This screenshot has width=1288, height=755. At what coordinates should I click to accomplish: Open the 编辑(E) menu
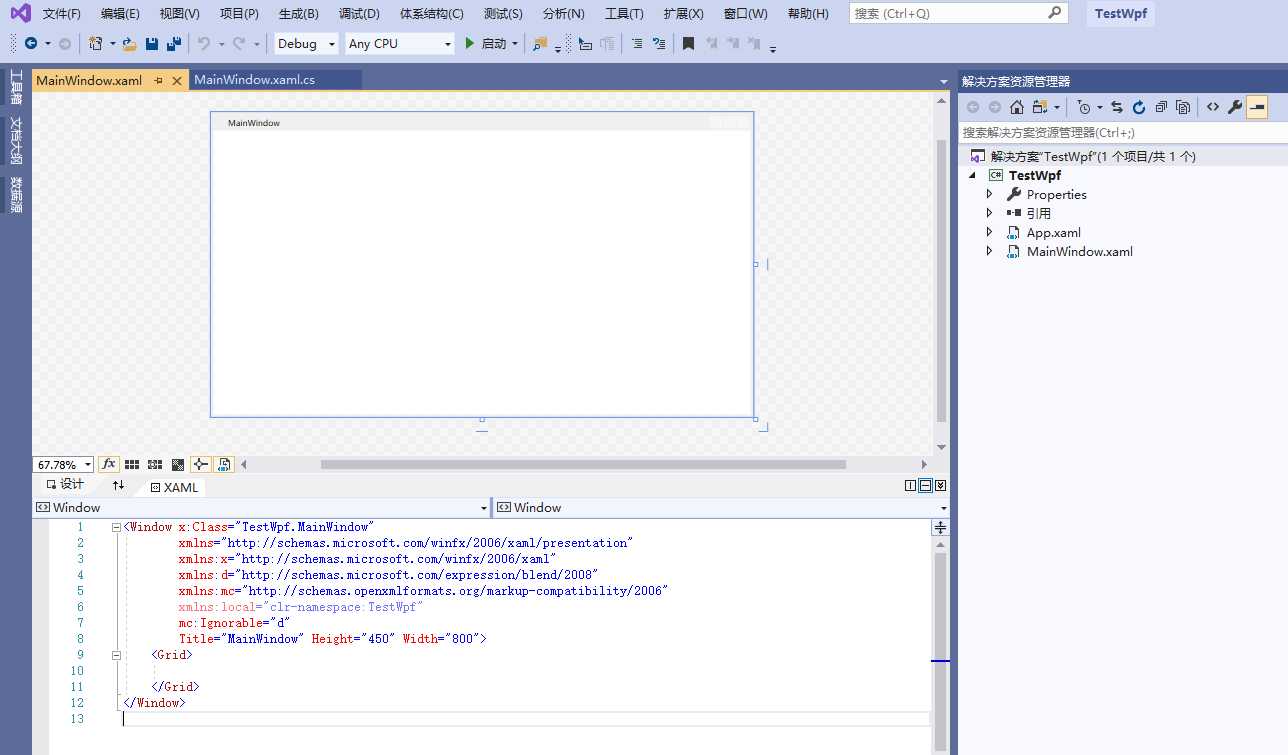click(x=121, y=14)
